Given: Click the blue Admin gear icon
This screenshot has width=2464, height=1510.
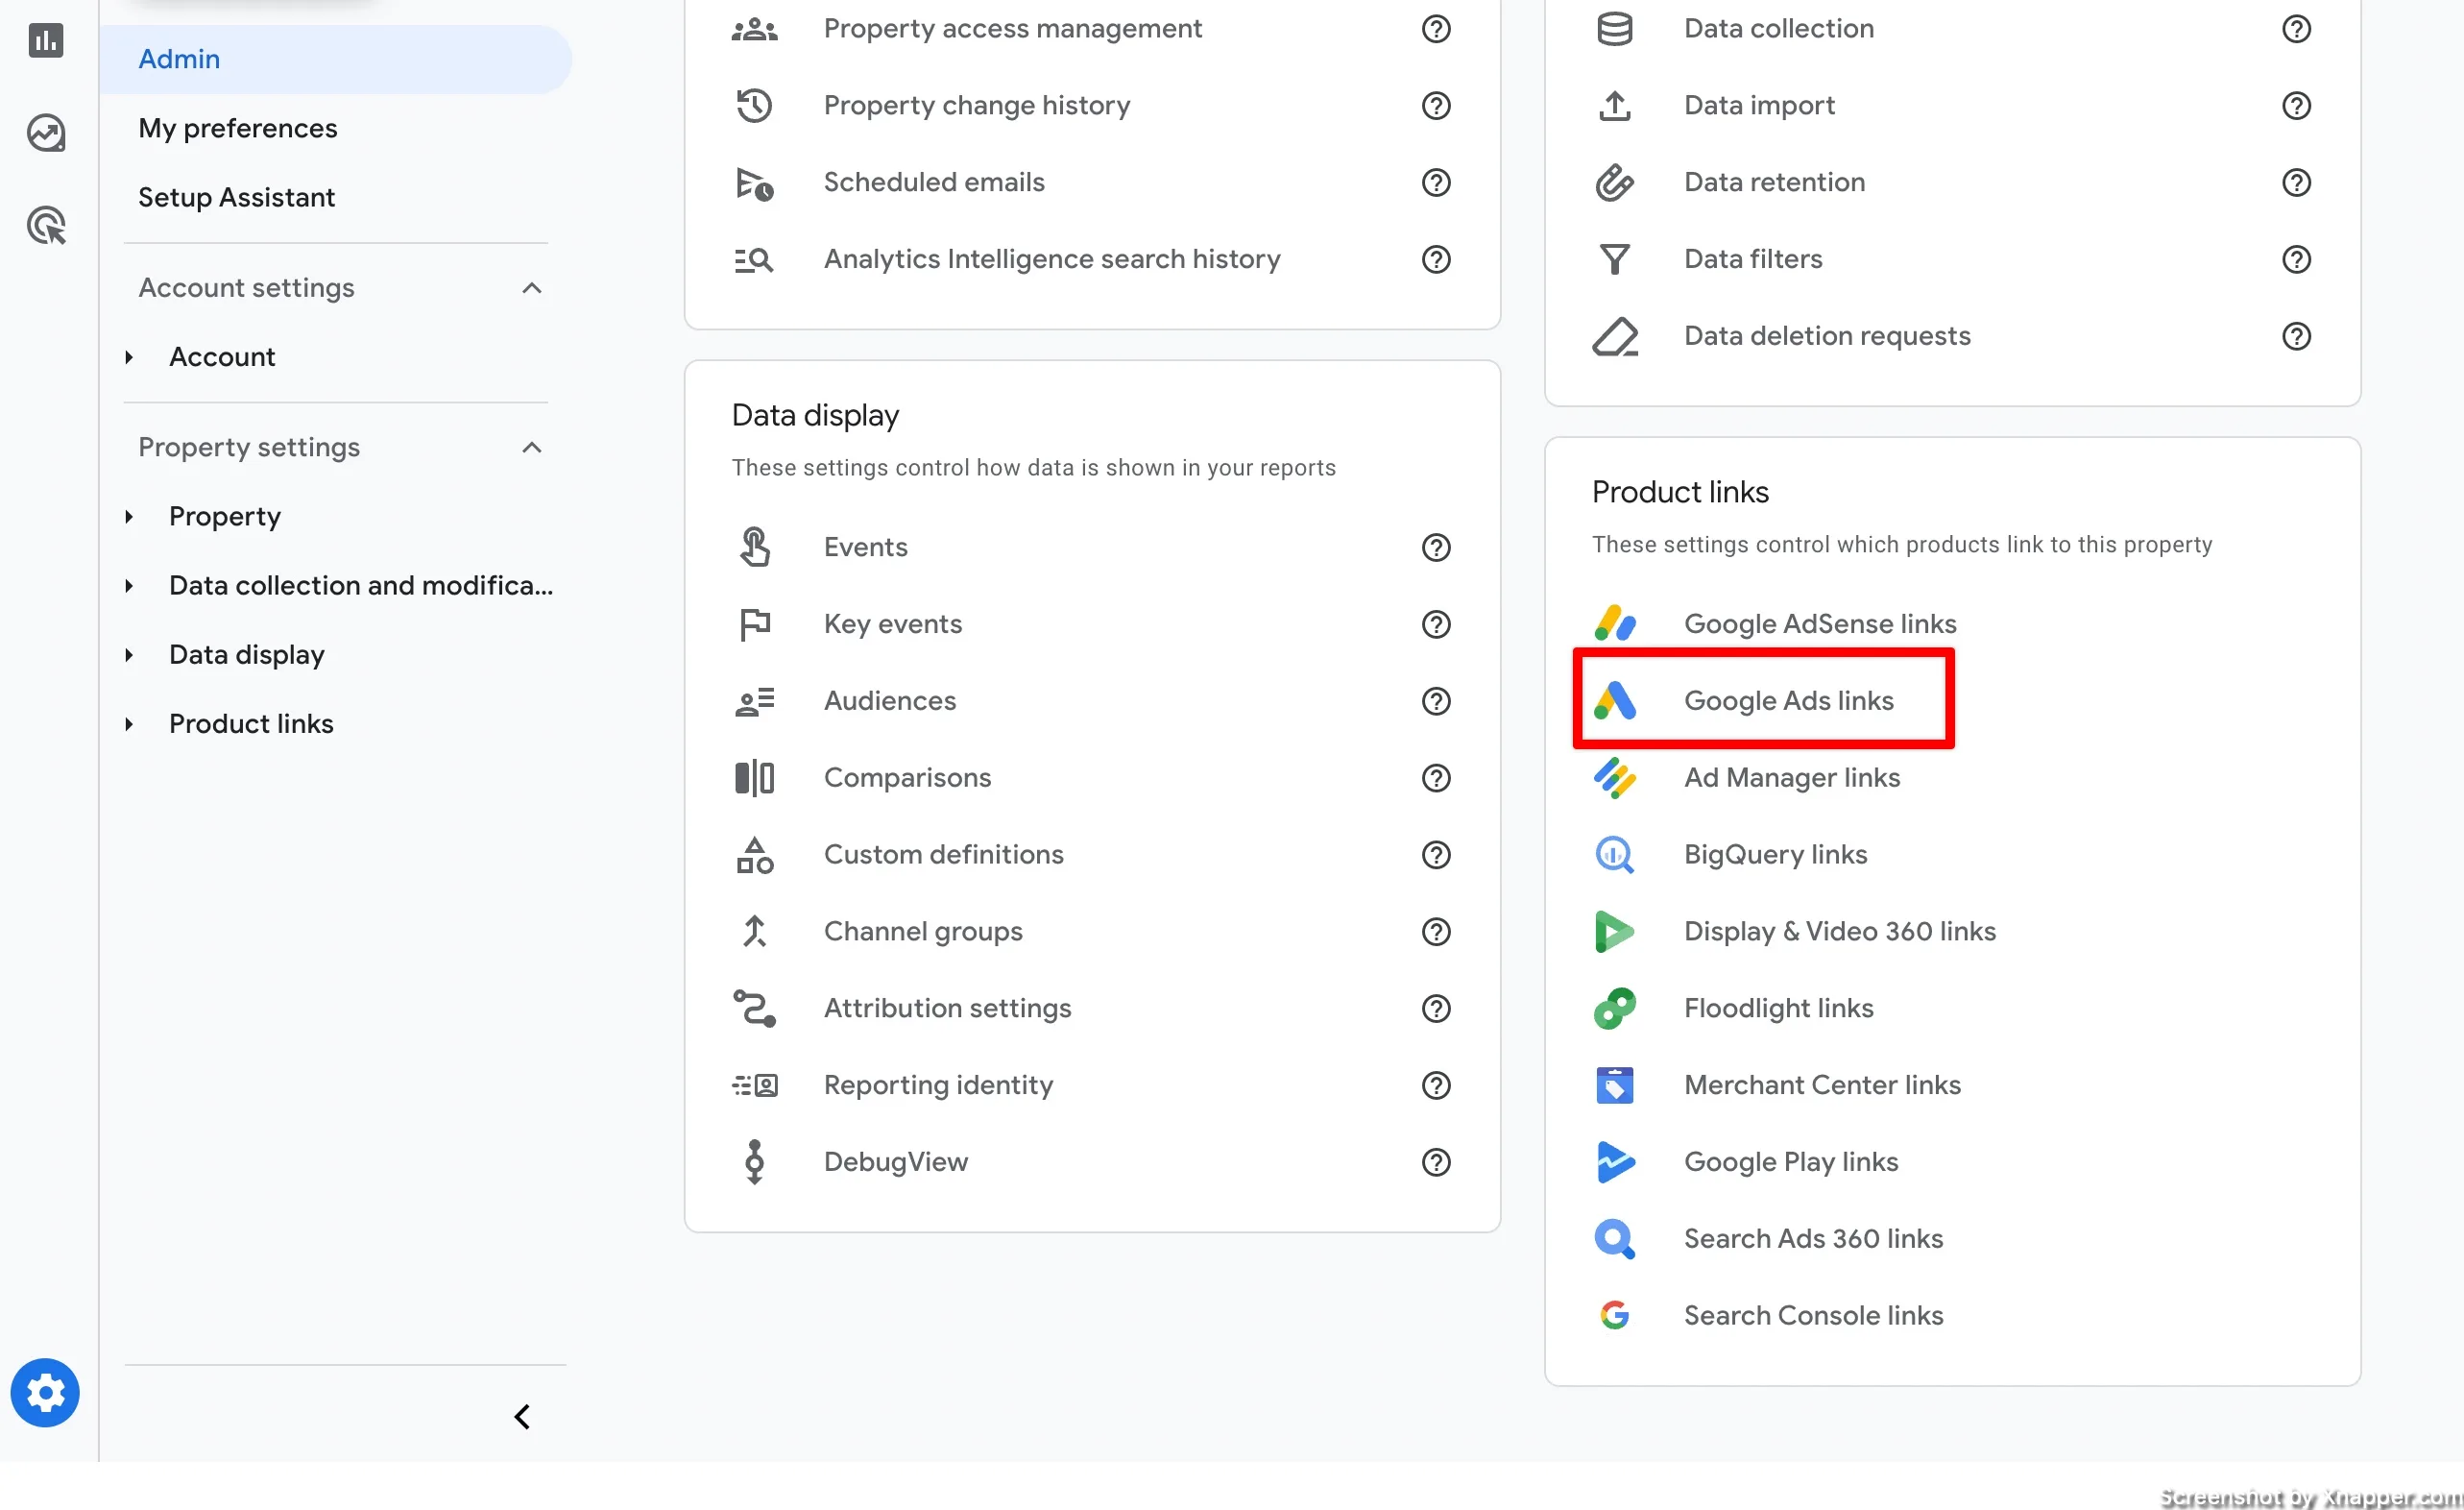Looking at the screenshot, I should 45,1392.
